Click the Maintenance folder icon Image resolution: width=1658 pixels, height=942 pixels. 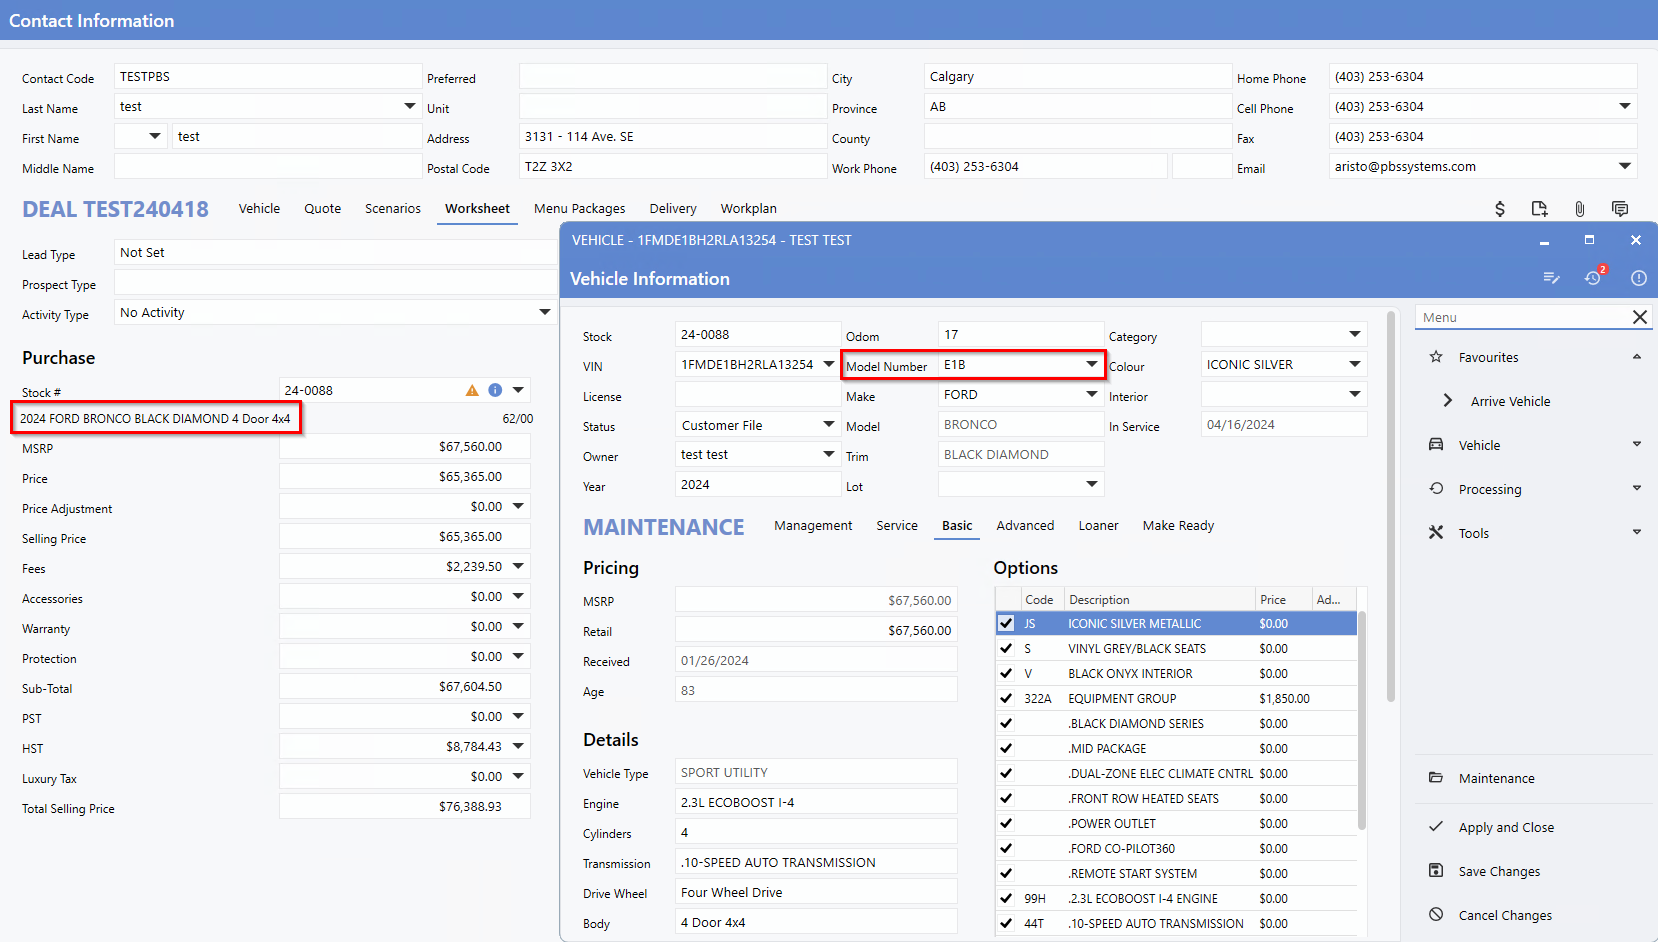click(x=1436, y=777)
